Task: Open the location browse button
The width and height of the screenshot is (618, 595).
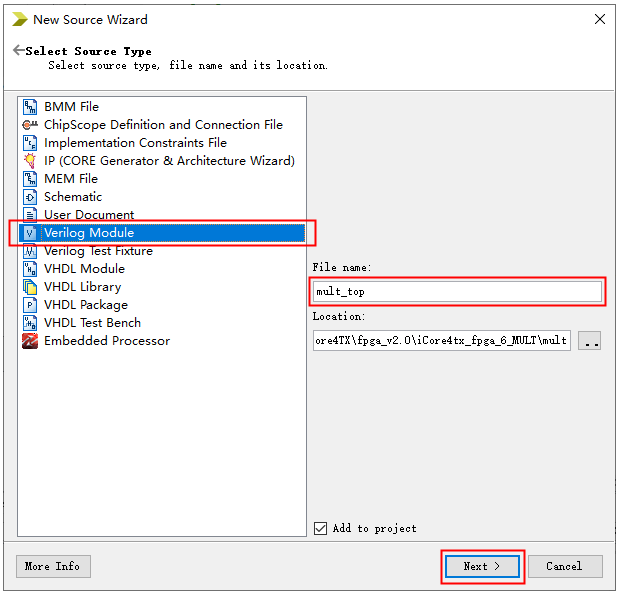Action: click(589, 341)
